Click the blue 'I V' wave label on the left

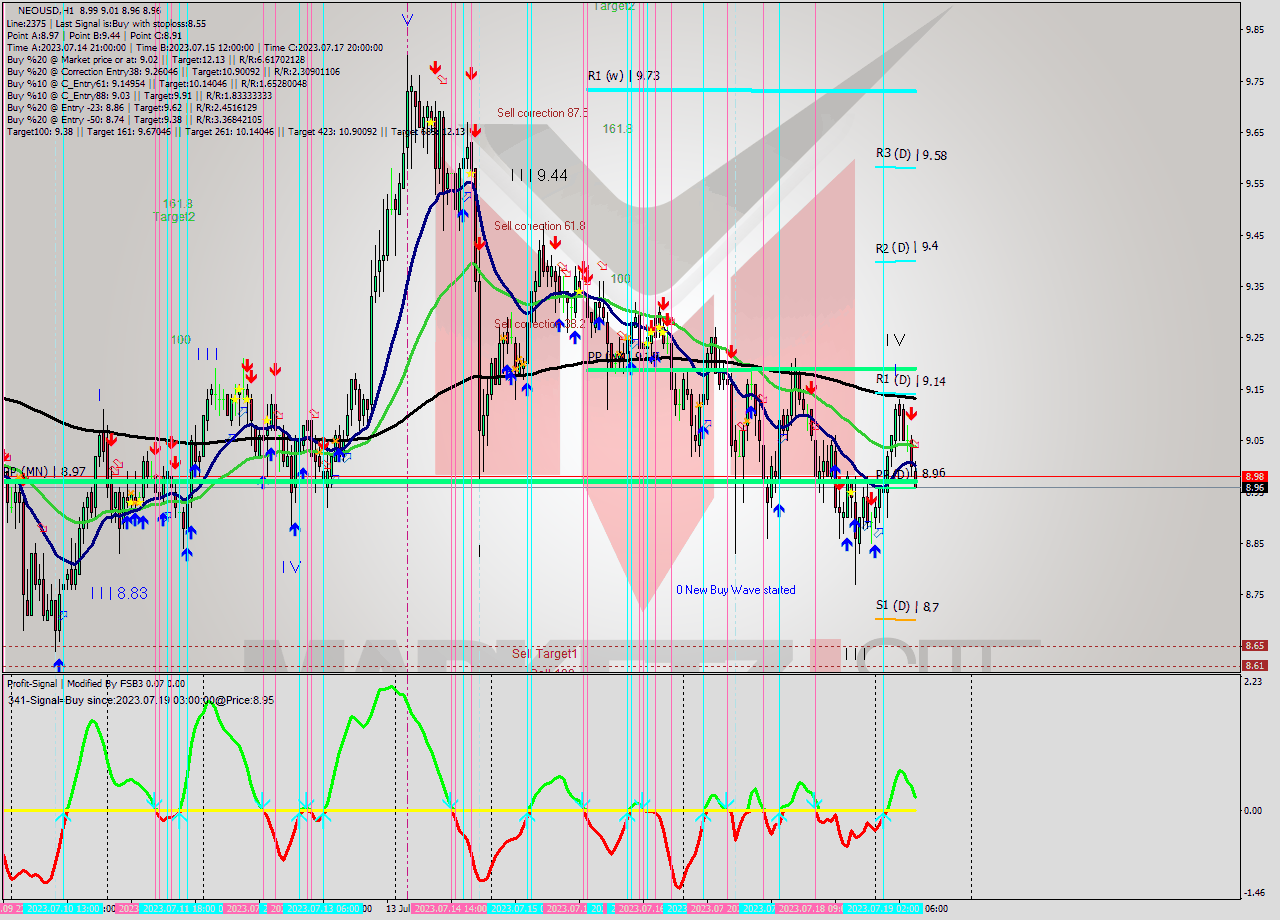(x=291, y=567)
